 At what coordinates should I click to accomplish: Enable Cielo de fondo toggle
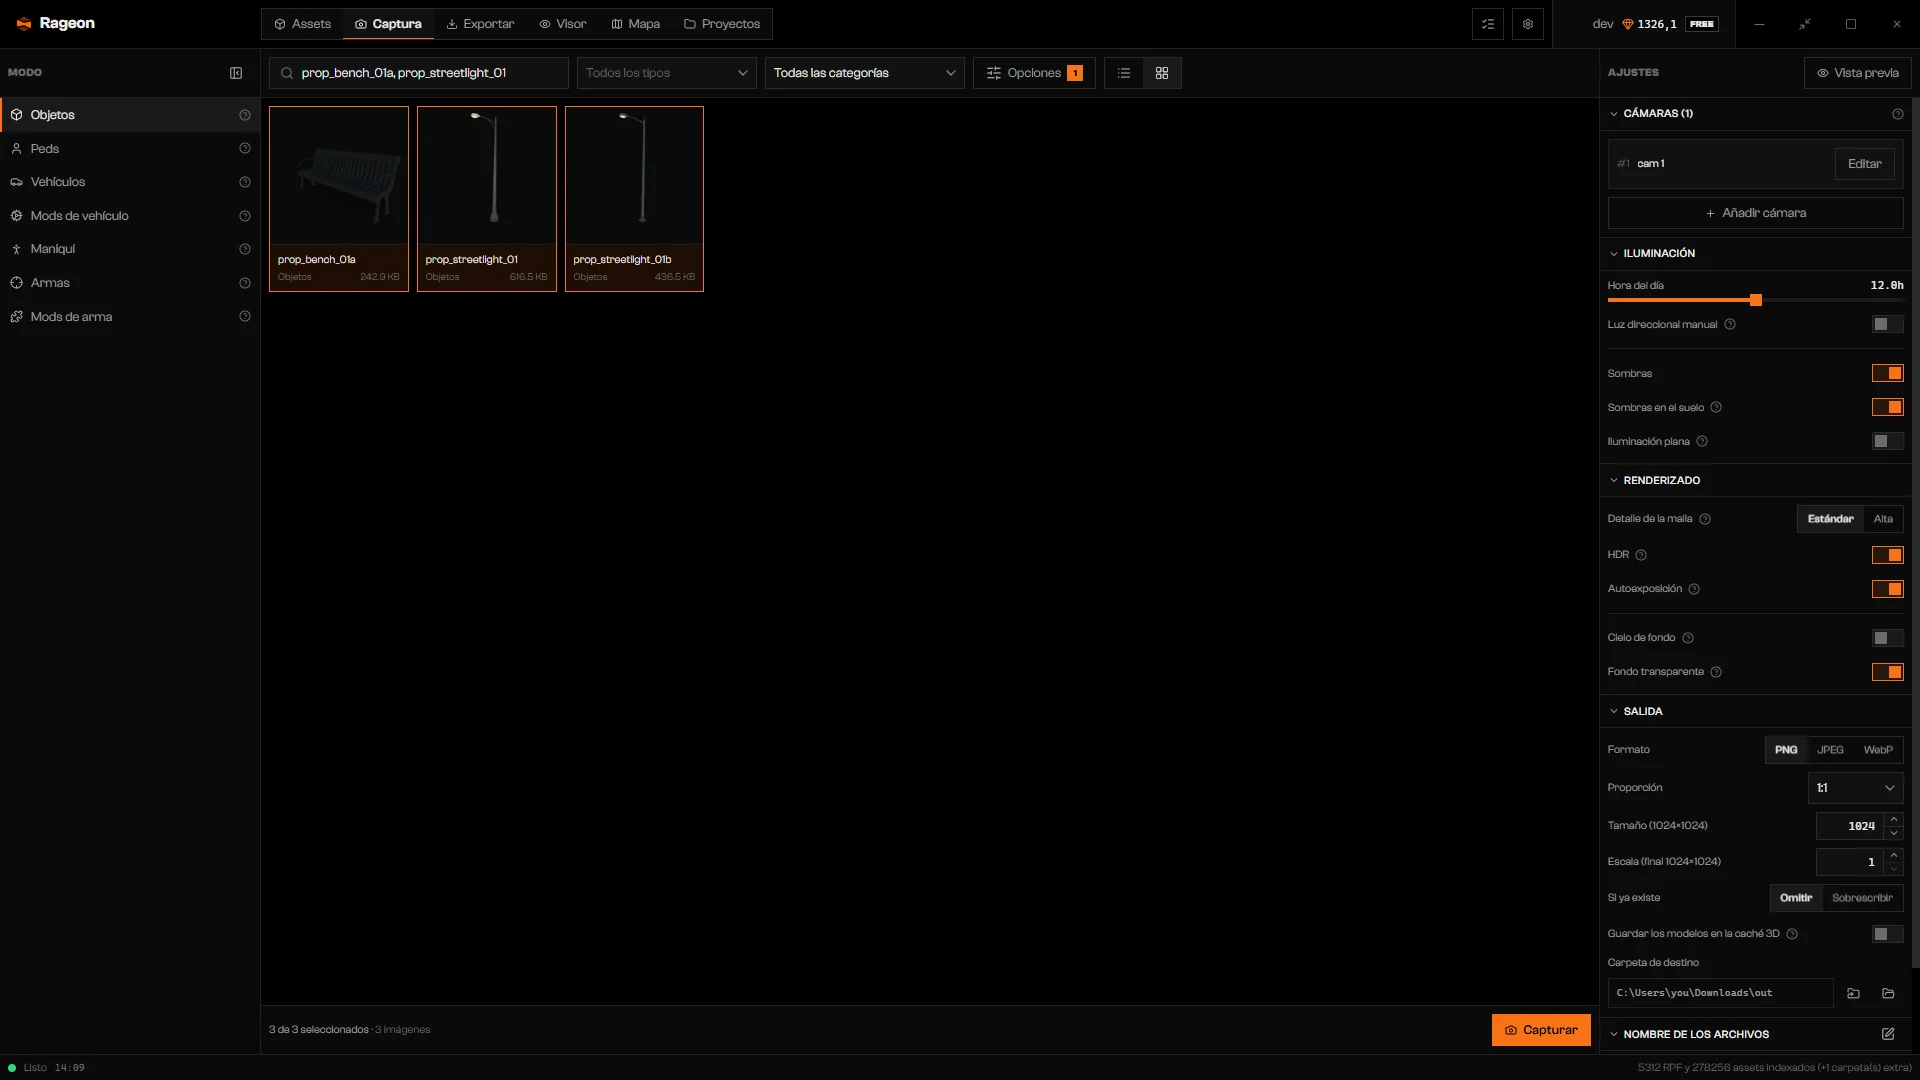(x=1888, y=638)
